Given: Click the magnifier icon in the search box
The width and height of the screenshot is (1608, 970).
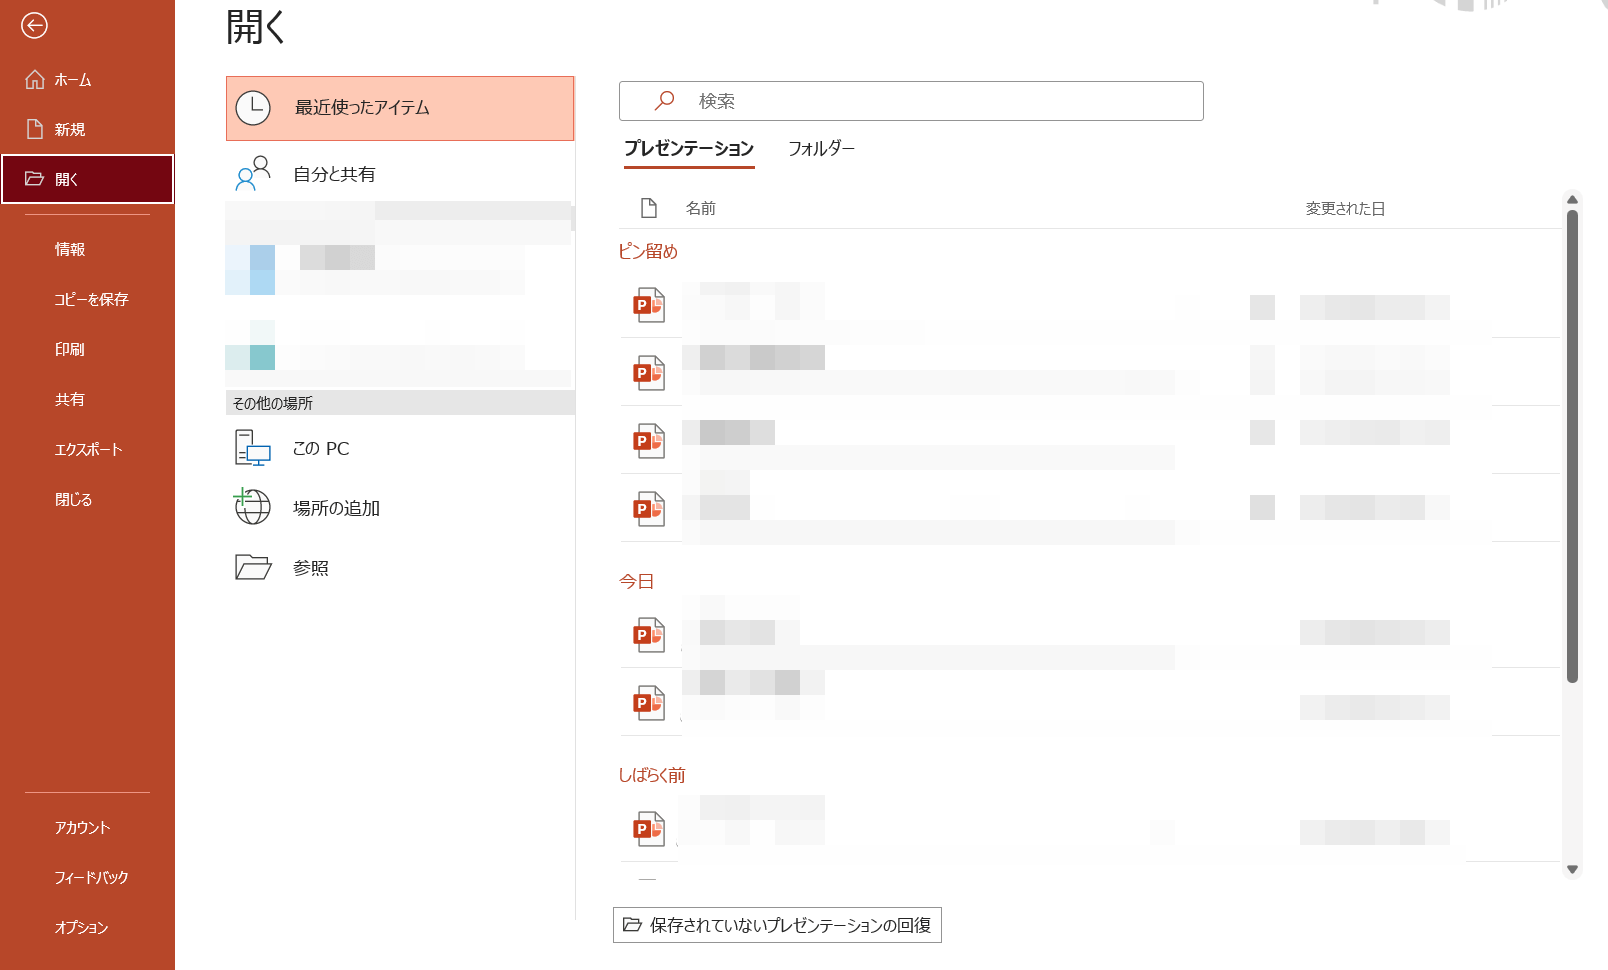Looking at the screenshot, I should pyautogui.click(x=664, y=101).
